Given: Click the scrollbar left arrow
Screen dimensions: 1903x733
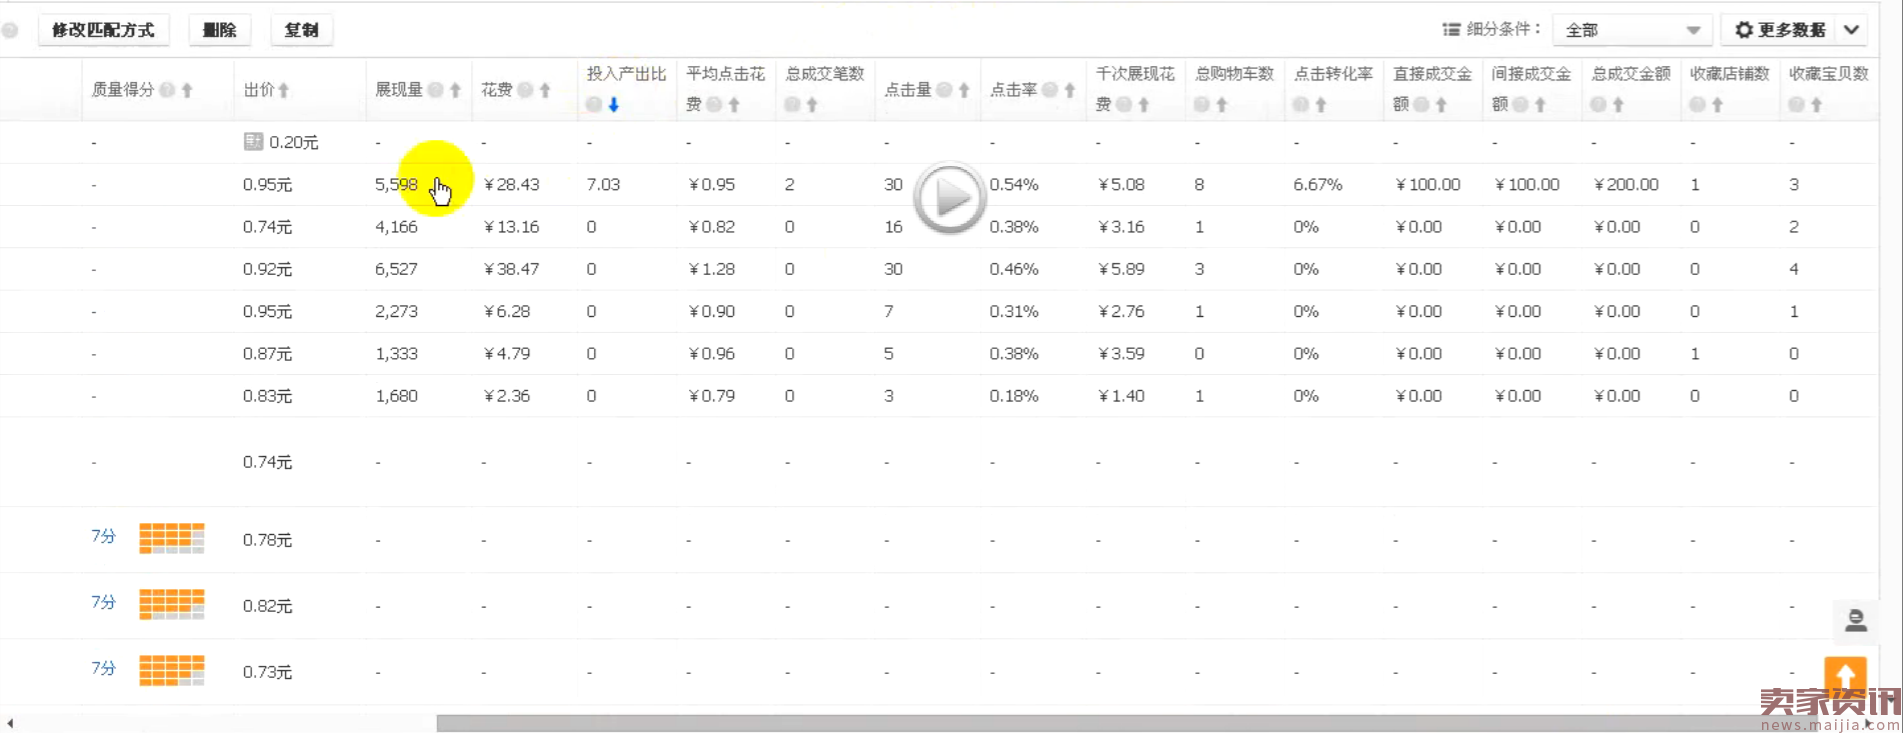Looking at the screenshot, I should click(10, 723).
